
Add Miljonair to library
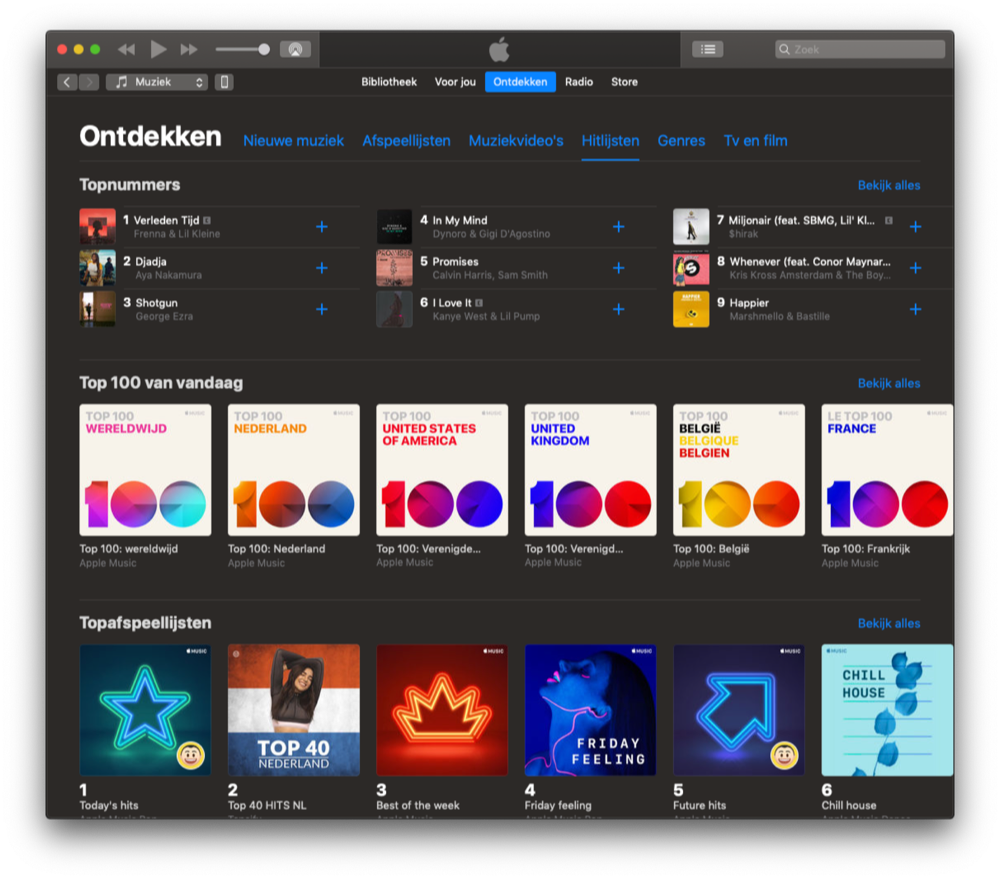(x=915, y=226)
